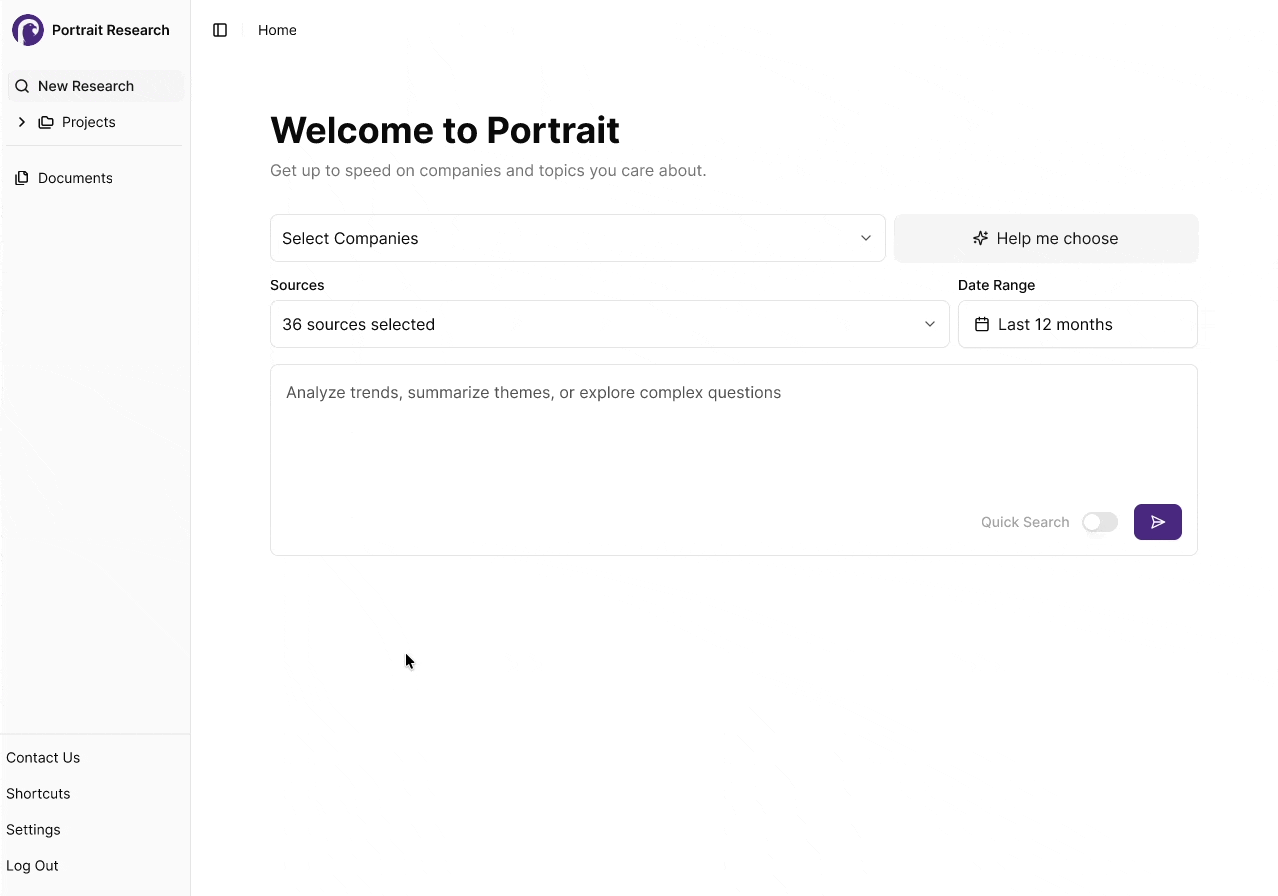Screen dimensions: 1278x896
Task: Open New Research in the sidebar
Action: pos(96,86)
